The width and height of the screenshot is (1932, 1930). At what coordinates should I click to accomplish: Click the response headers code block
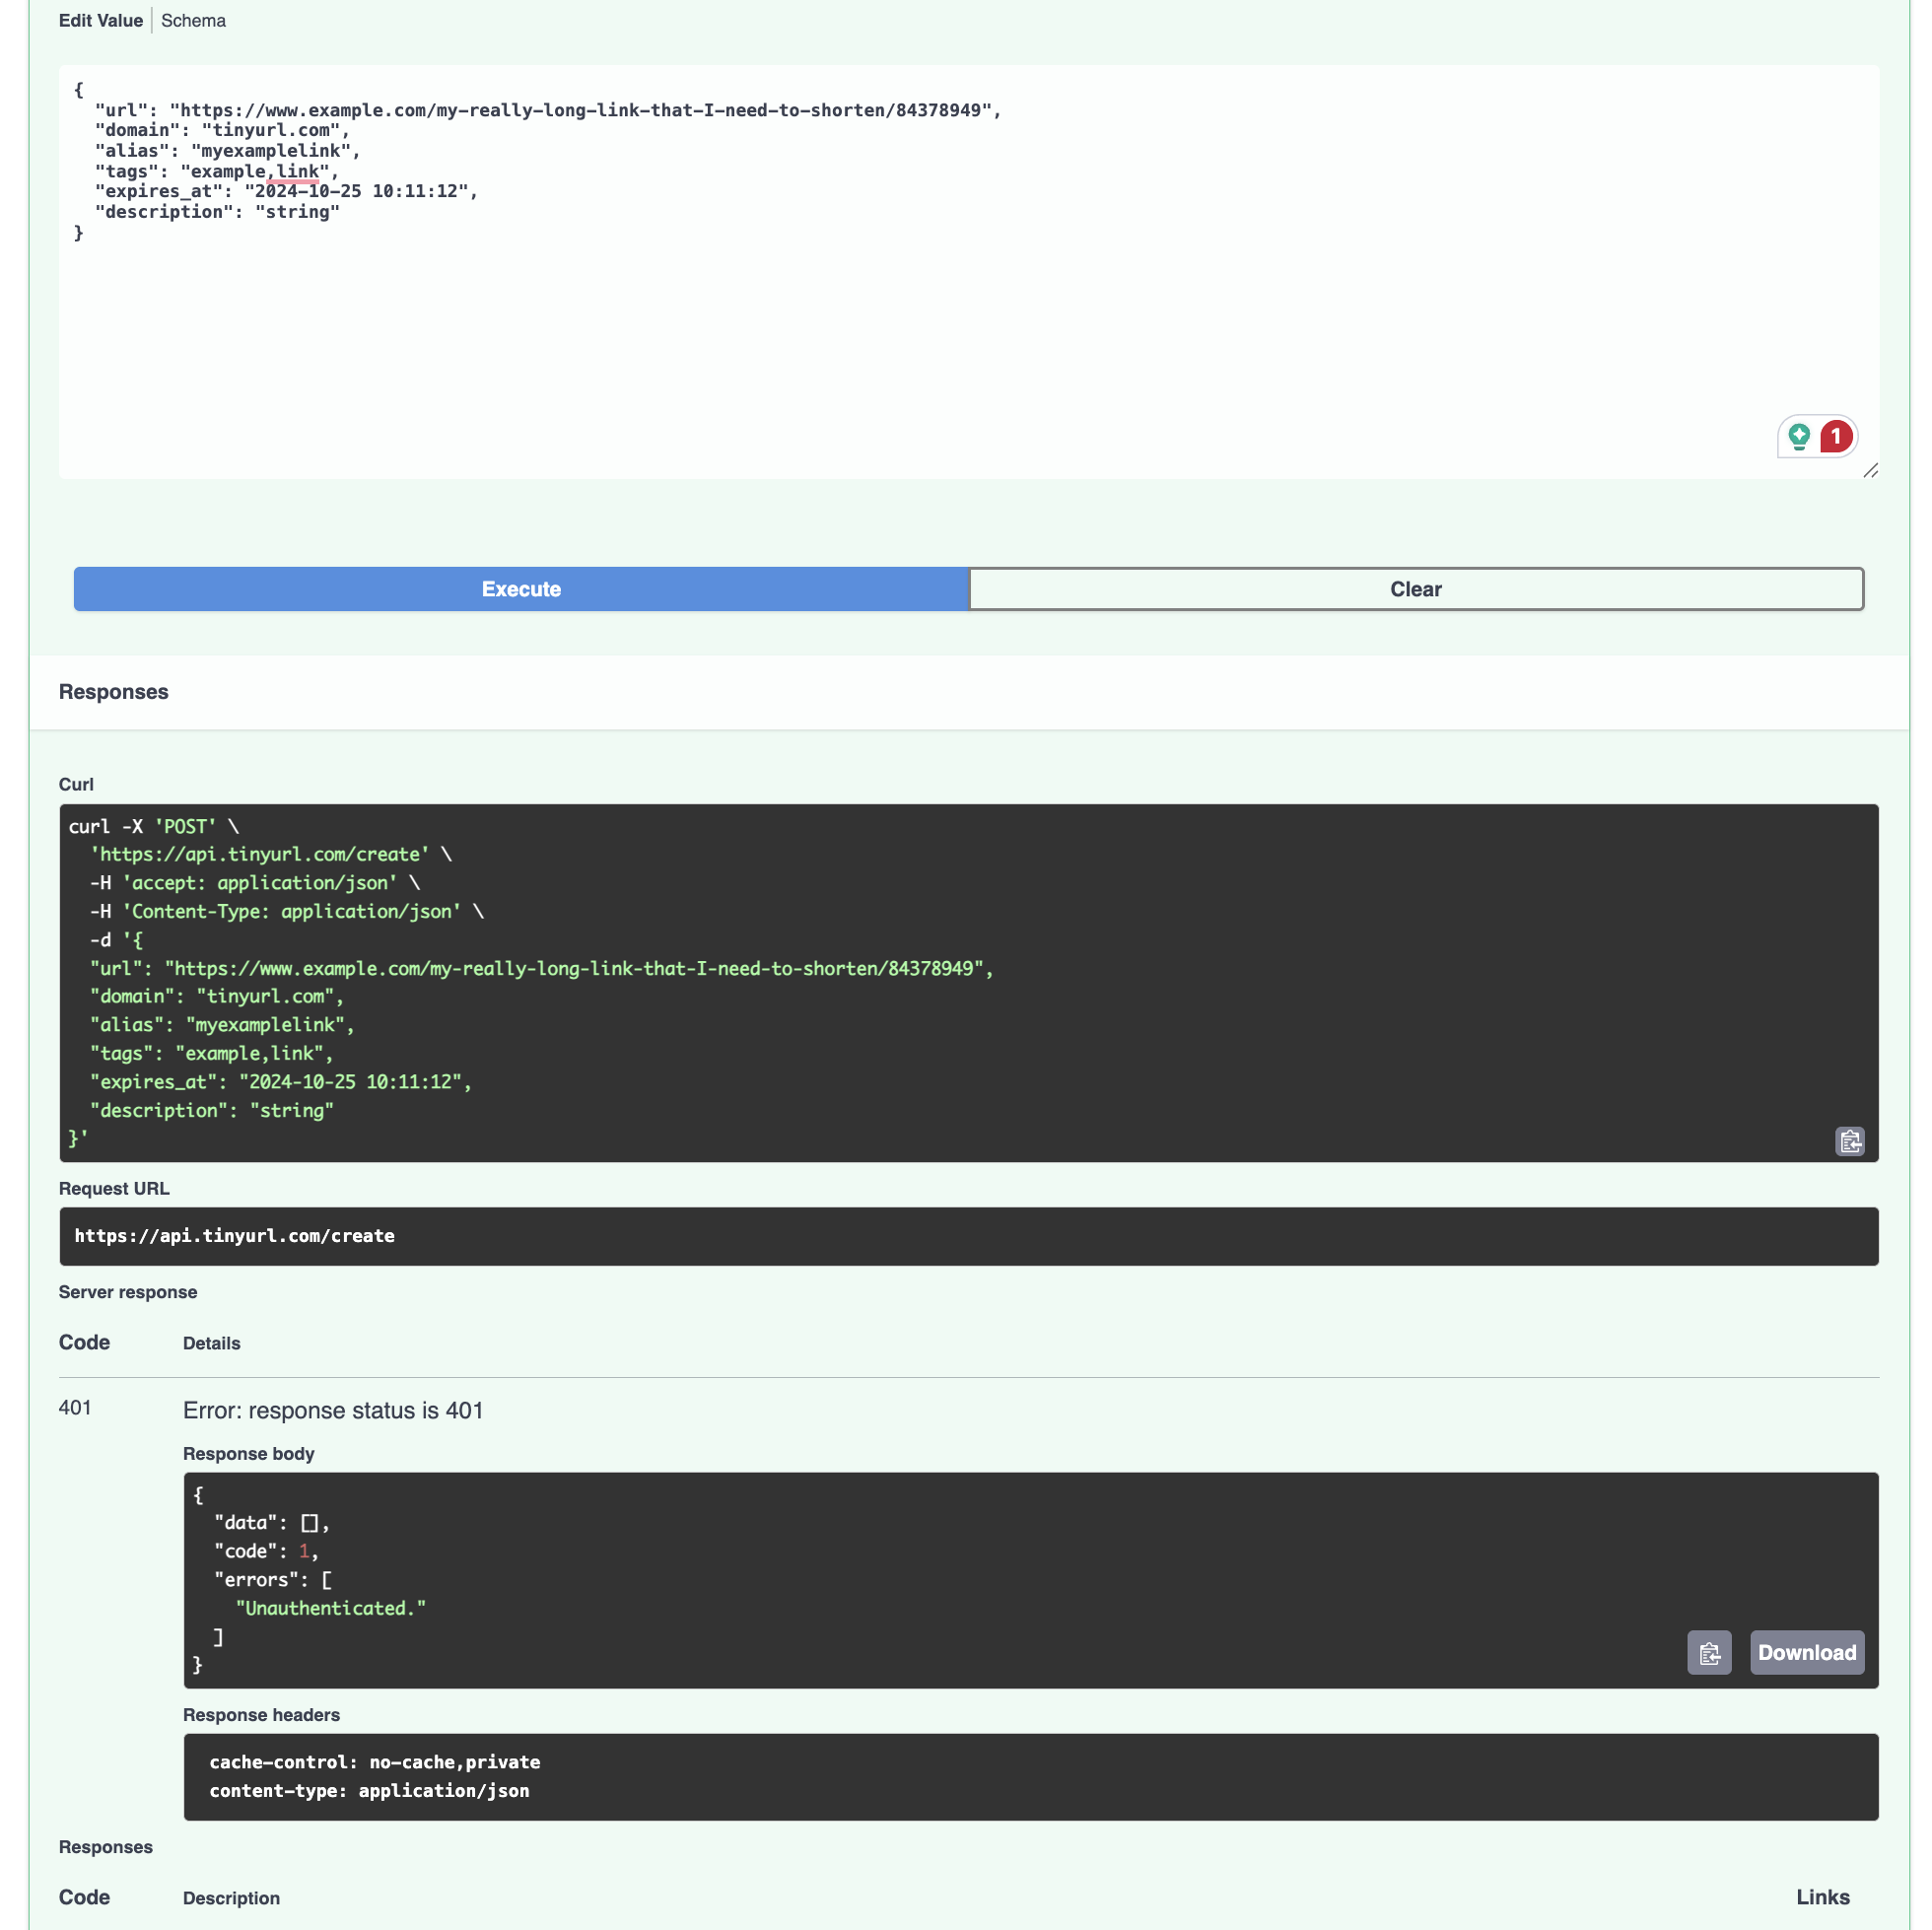click(x=1030, y=1776)
